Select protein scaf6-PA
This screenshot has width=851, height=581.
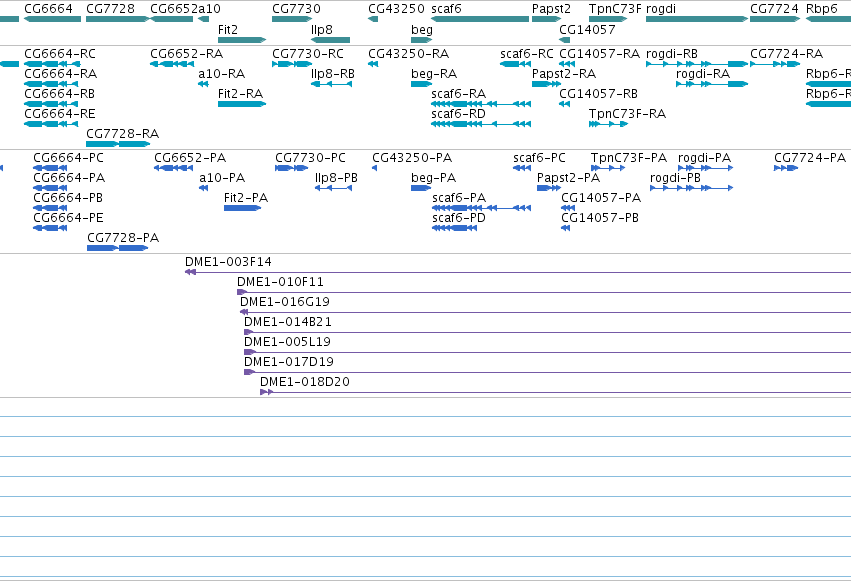coord(481,208)
